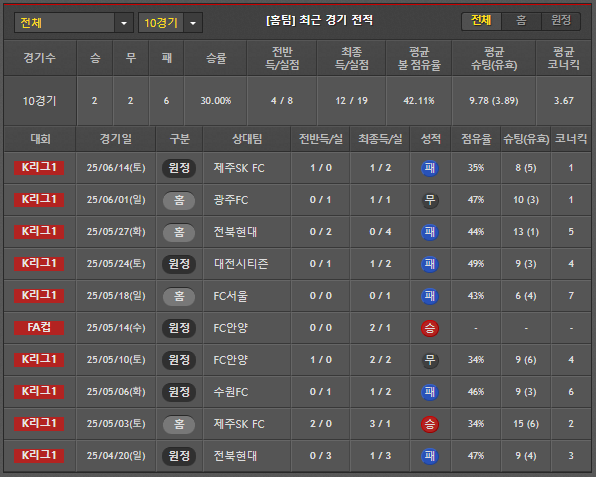
Task: Click the 경기일 column header
Action: [x=116, y=139]
